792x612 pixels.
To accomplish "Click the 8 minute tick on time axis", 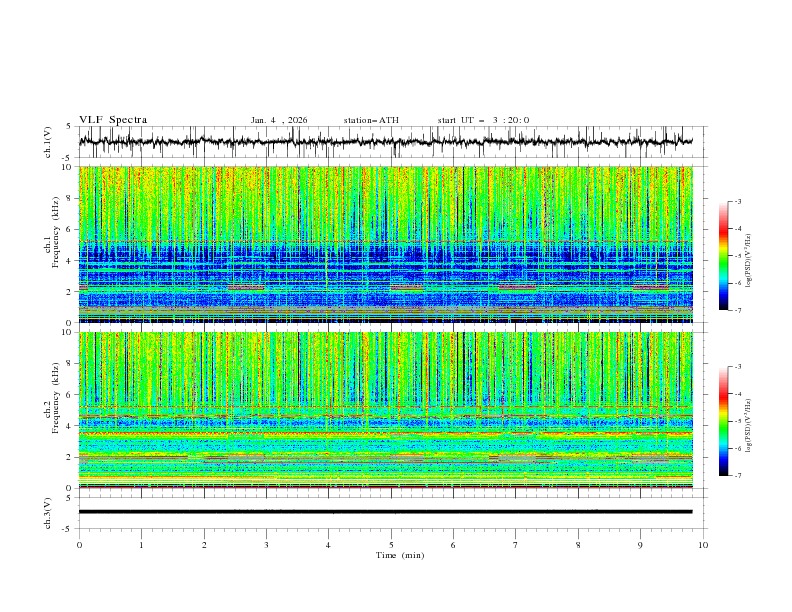I will 578,545.
